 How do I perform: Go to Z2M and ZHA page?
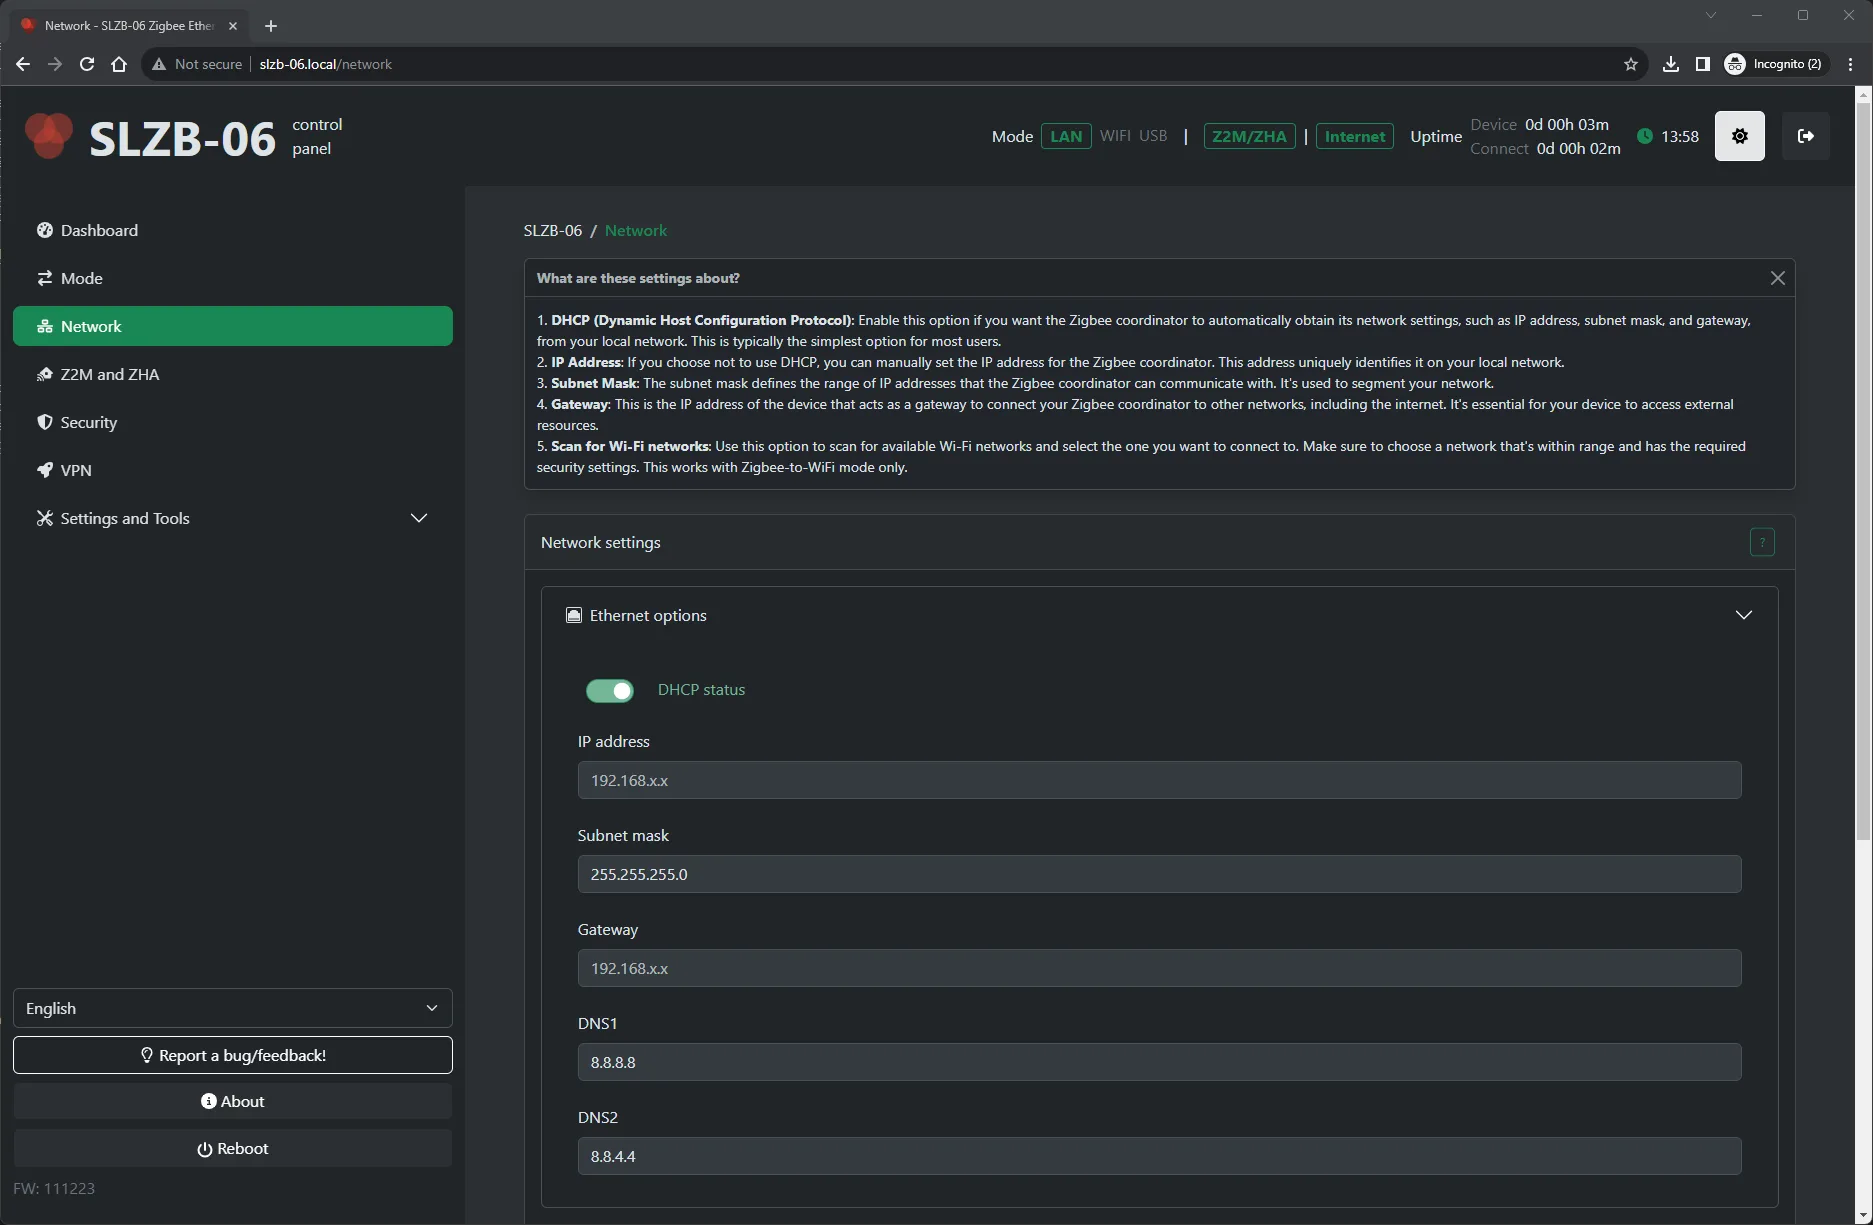109,374
